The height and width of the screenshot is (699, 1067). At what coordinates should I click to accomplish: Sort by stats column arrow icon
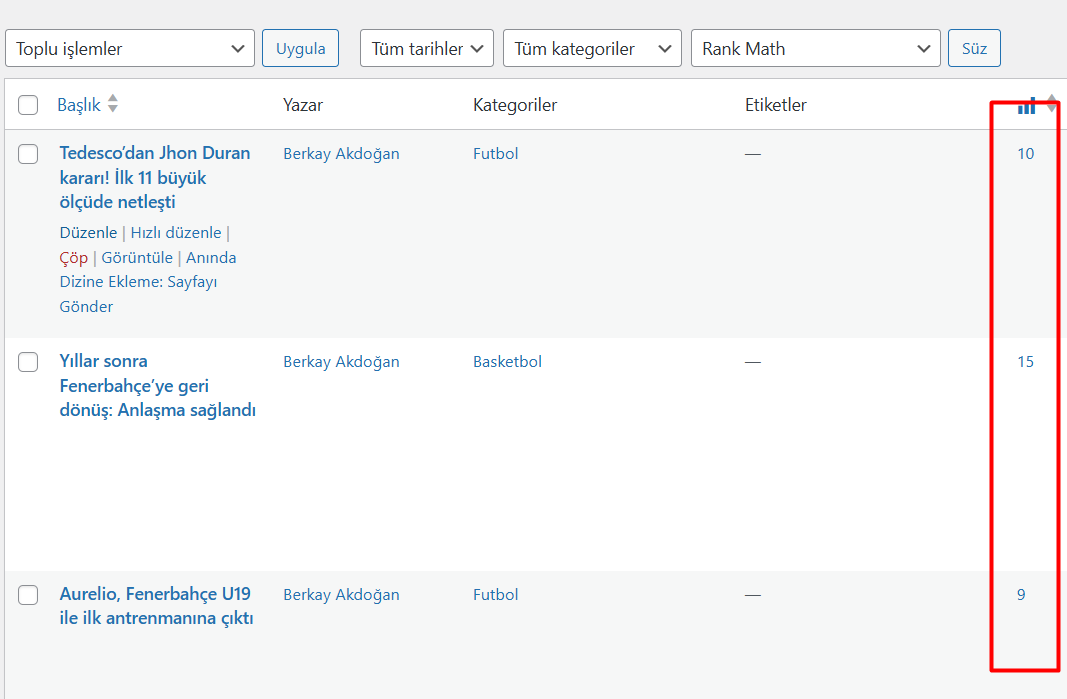tap(1052, 103)
